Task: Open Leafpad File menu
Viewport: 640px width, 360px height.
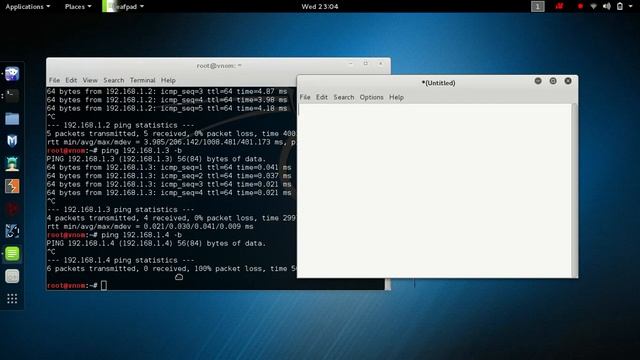Action: point(305,97)
